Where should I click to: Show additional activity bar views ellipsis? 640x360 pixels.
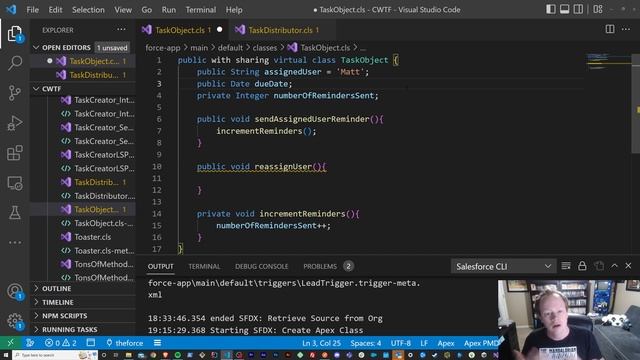15,242
